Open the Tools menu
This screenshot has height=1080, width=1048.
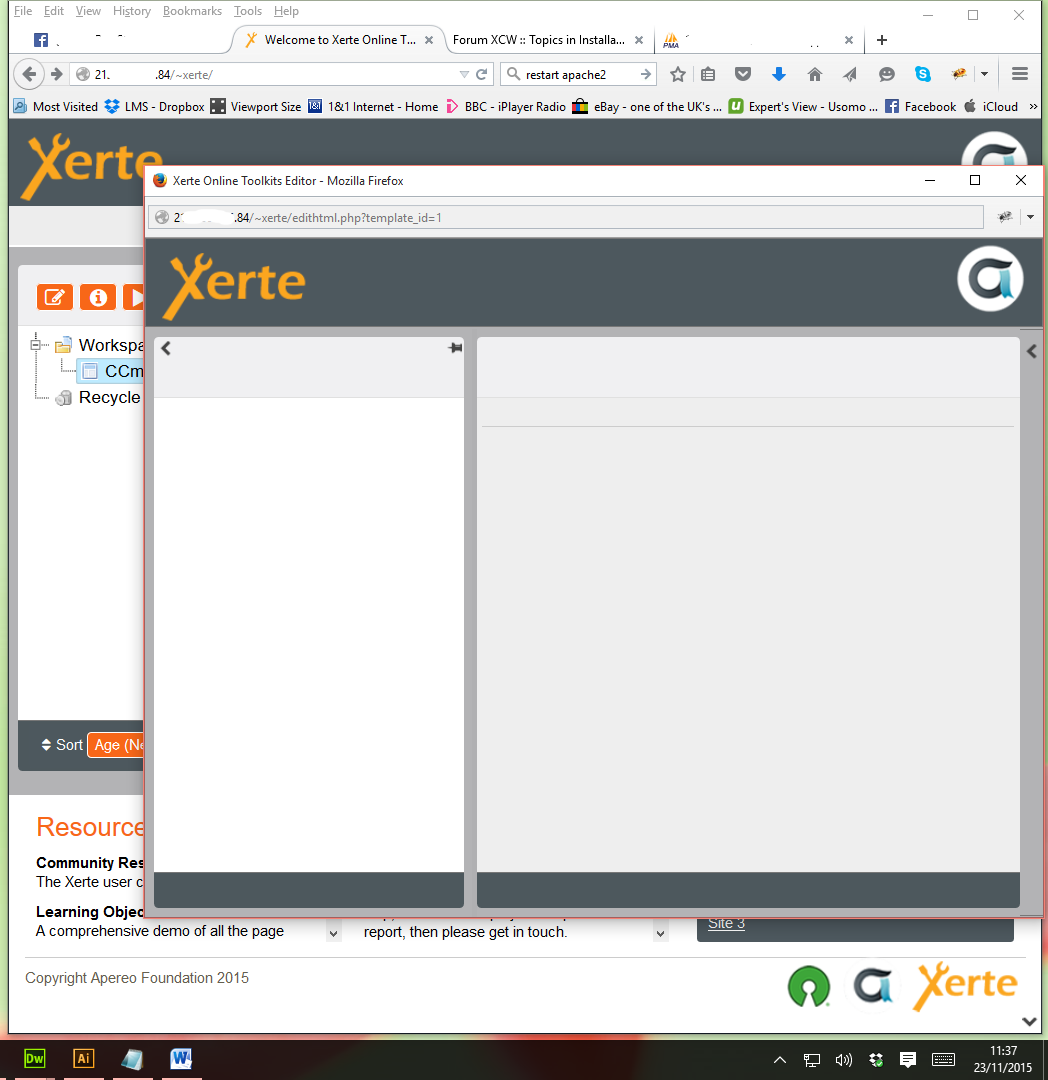(x=247, y=11)
